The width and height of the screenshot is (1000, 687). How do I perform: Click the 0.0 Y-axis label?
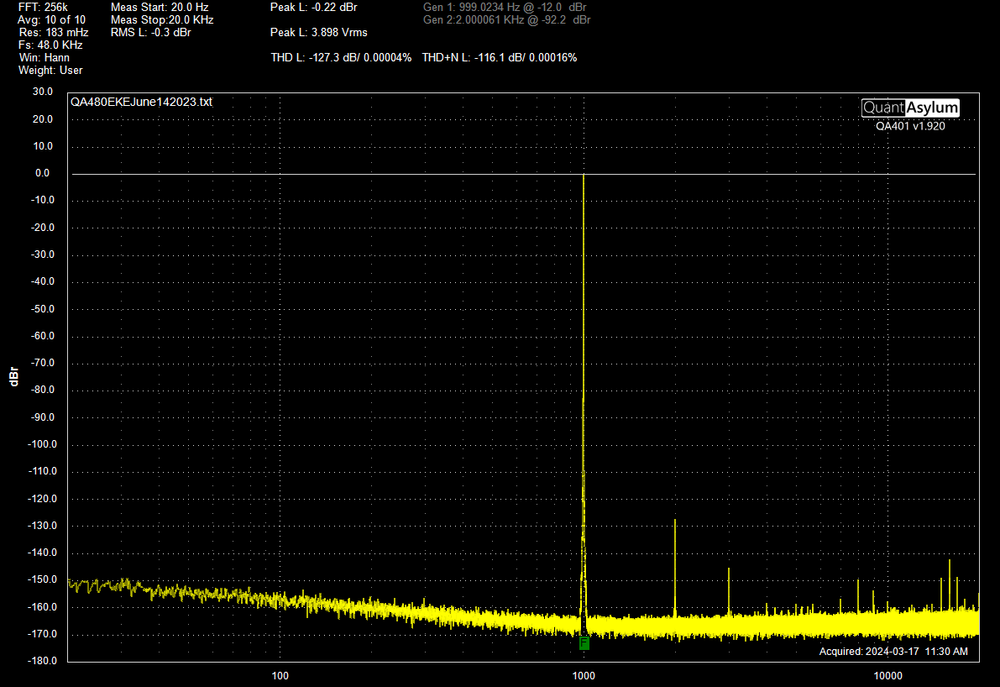click(42, 173)
